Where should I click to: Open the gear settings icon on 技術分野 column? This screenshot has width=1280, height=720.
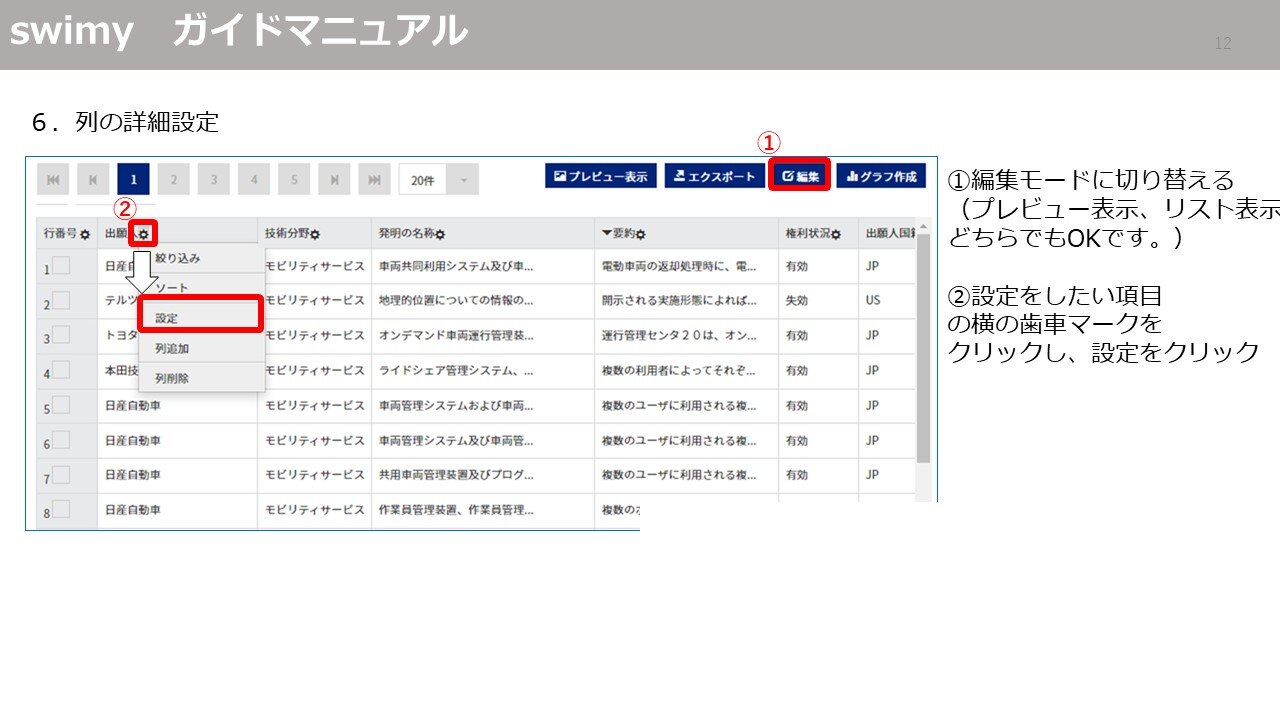coord(316,232)
